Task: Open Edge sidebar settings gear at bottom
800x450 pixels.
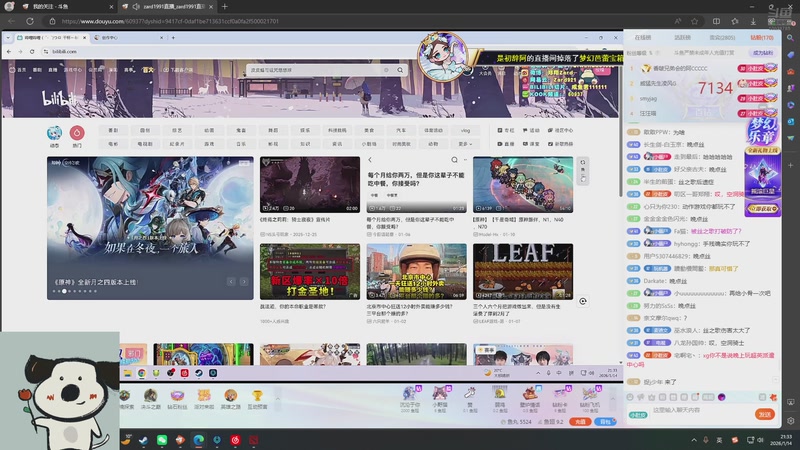Action: pos(790,421)
